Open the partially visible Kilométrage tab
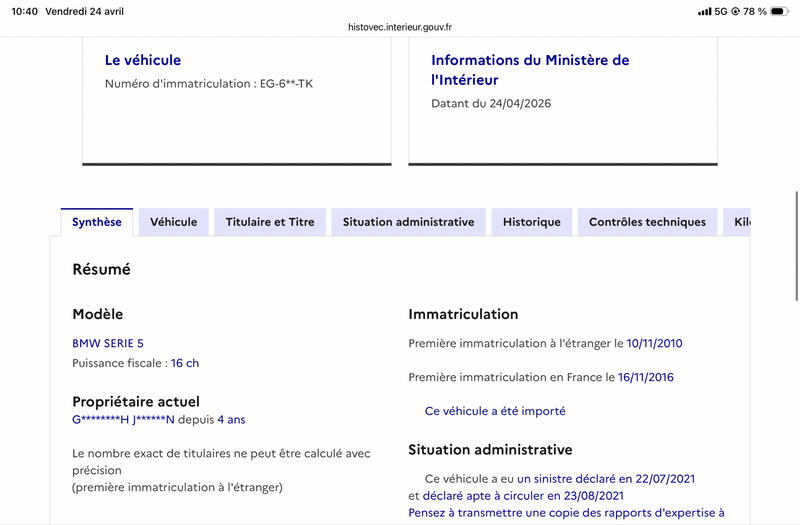800x525 pixels. pyautogui.click(x=736, y=222)
